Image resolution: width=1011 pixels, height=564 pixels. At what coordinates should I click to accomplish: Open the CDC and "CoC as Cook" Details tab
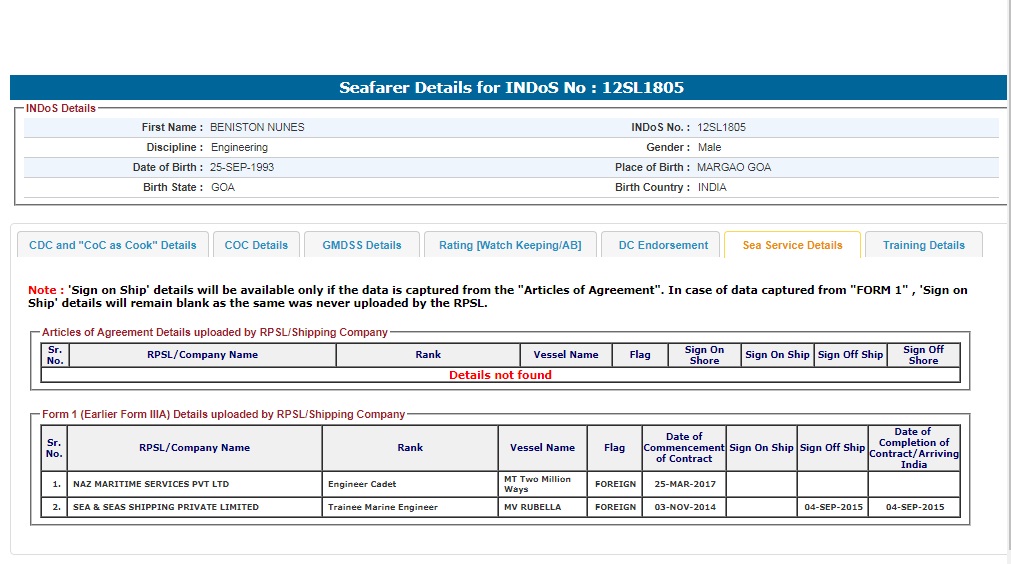tap(113, 245)
